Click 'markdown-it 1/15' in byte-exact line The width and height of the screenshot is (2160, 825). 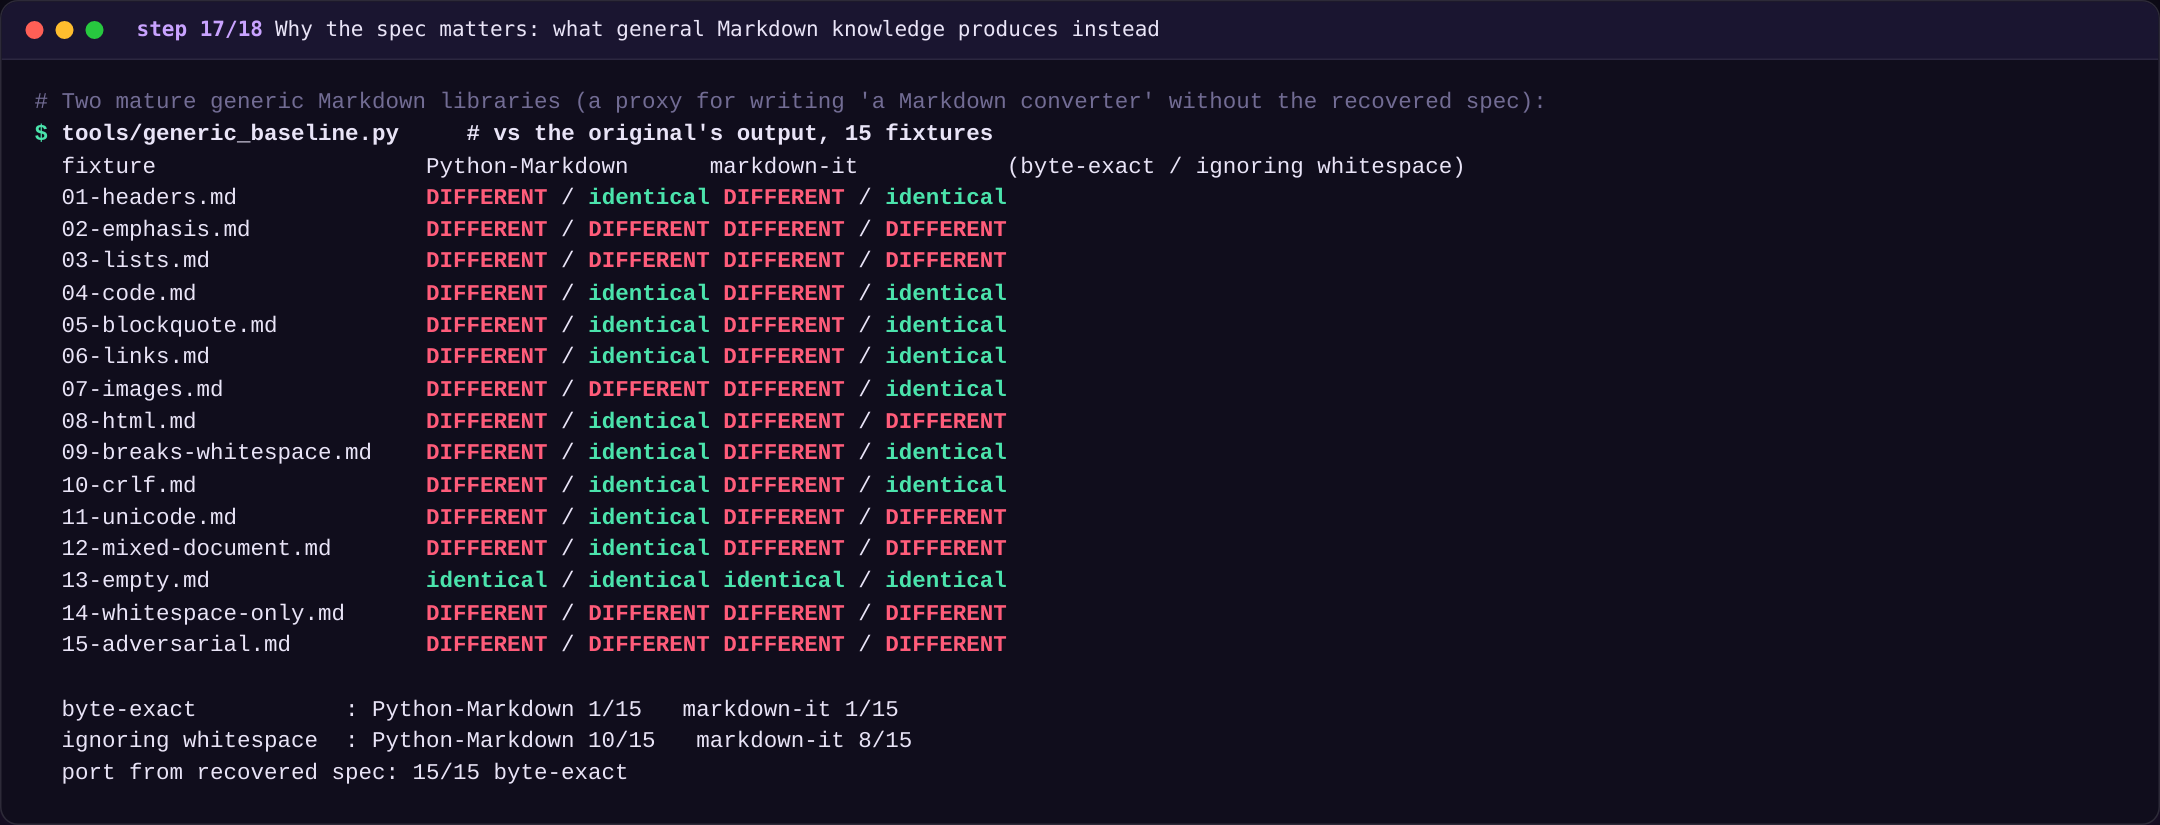790,709
